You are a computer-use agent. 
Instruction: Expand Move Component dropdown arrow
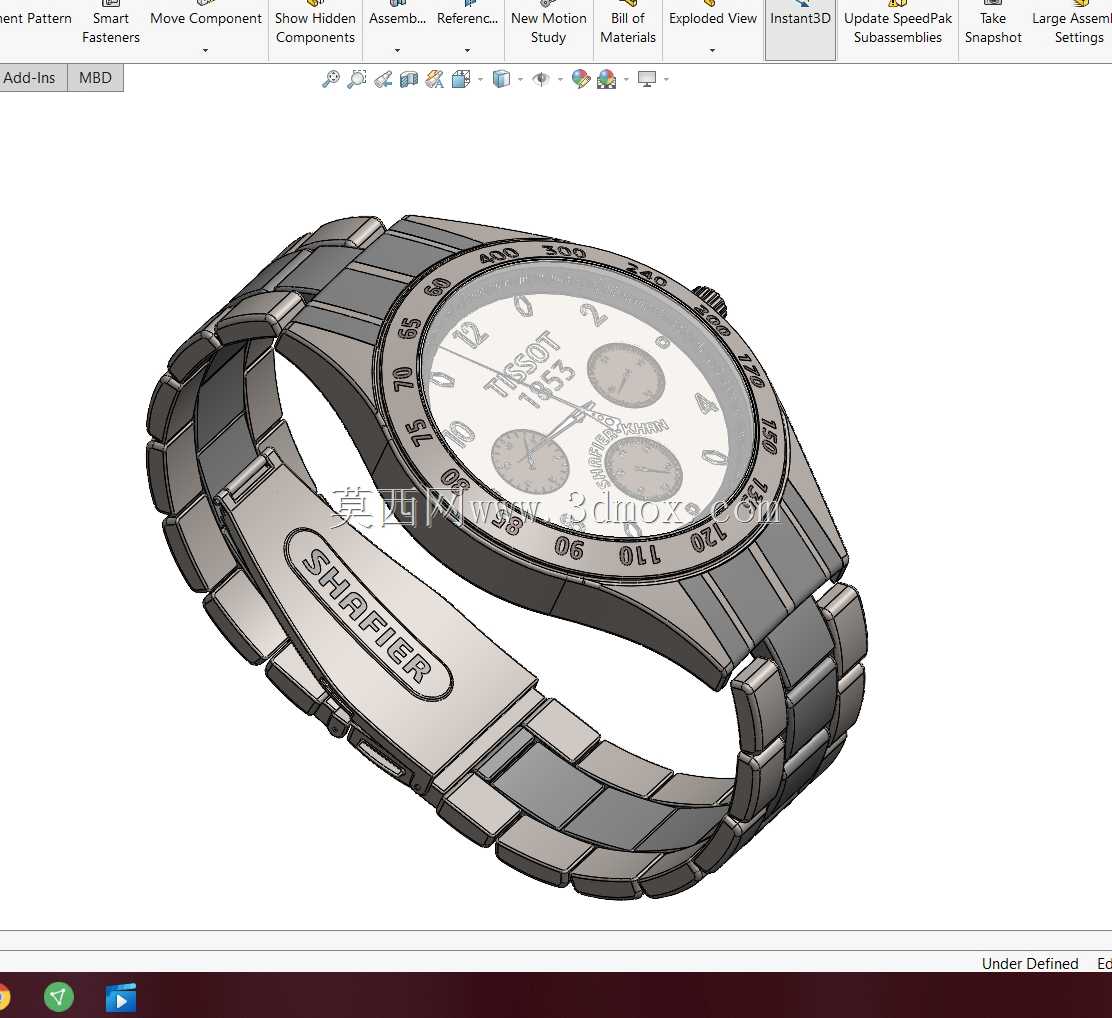[206, 50]
